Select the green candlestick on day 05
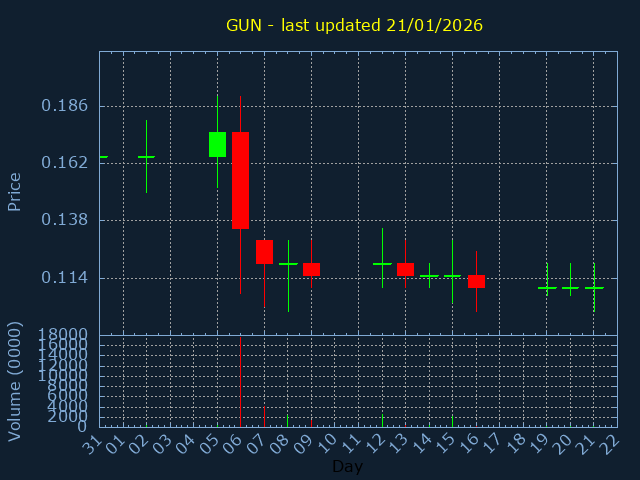 coord(217,144)
